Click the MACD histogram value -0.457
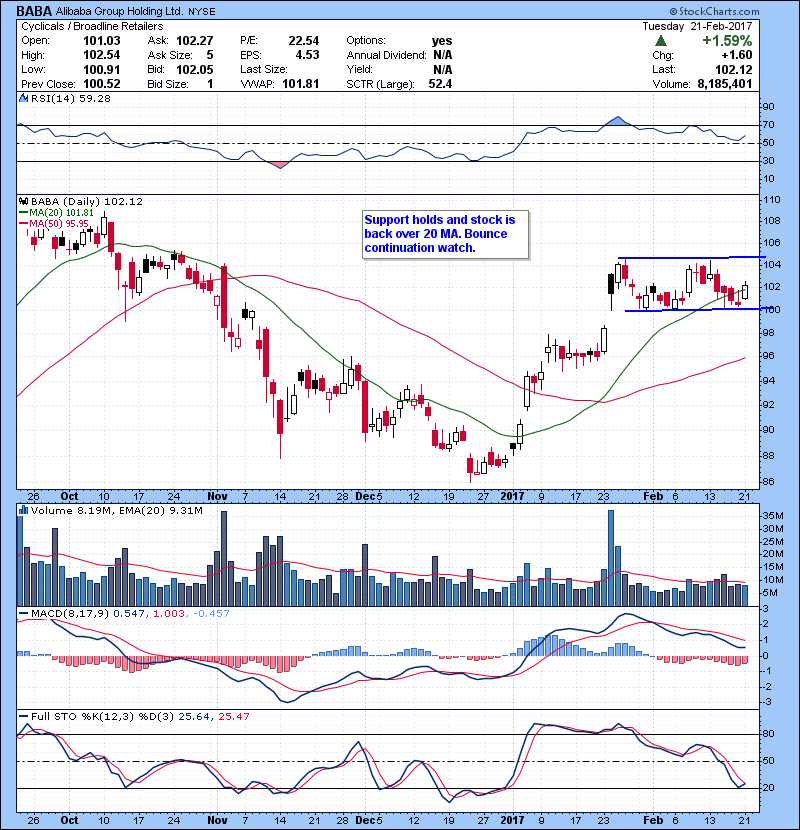This screenshot has height=830, width=800. tap(212, 614)
